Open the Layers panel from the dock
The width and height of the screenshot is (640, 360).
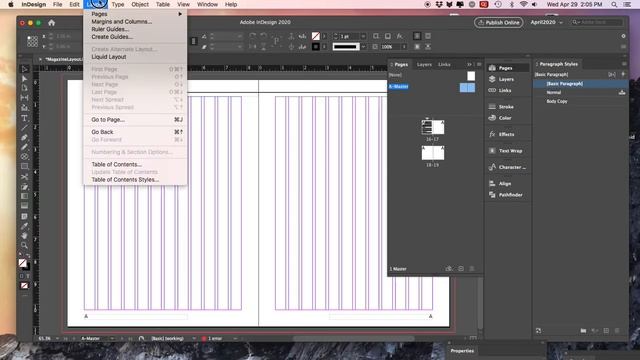click(506, 79)
